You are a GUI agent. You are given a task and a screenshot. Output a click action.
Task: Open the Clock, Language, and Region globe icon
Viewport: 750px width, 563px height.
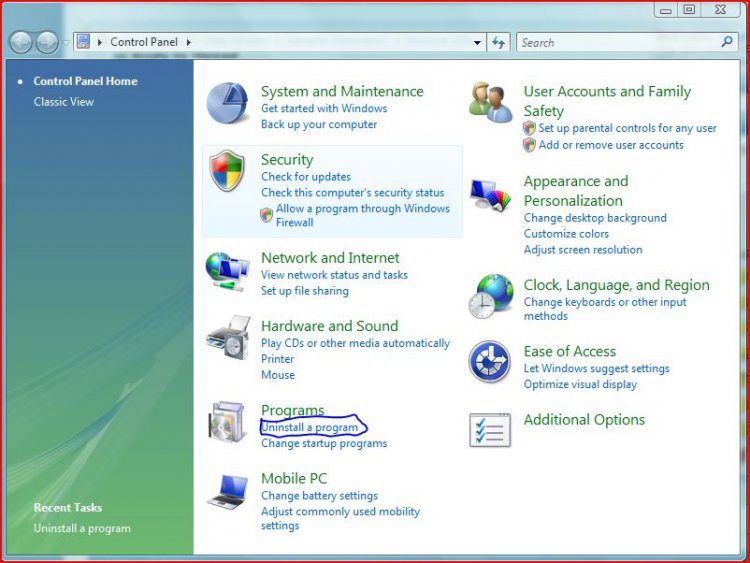pyautogui.click(x=490, y=297)
